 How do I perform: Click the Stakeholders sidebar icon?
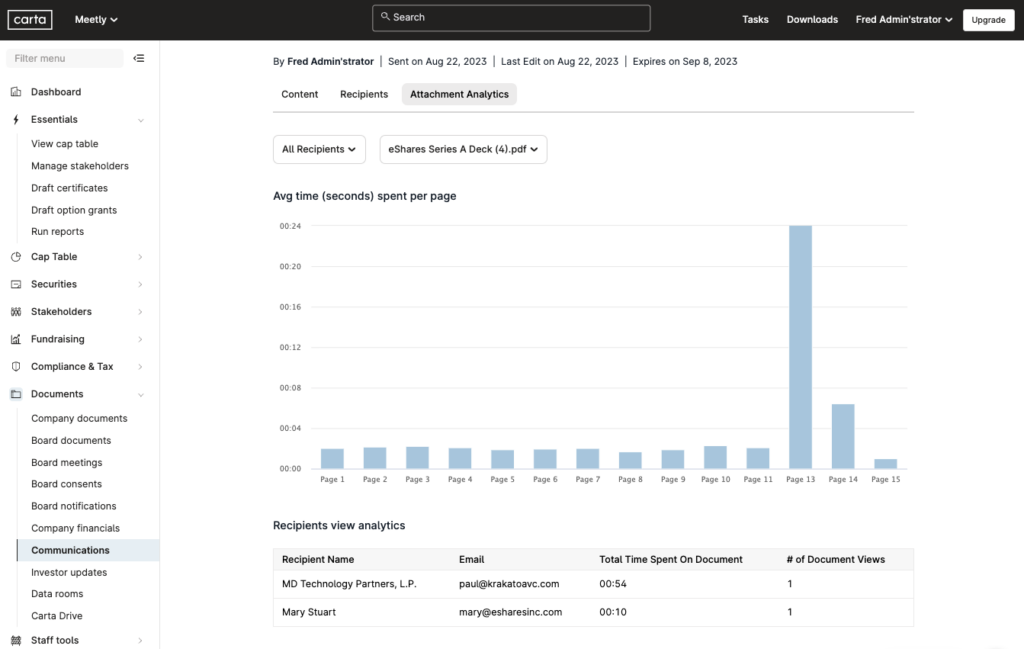(x=14, y=311)
